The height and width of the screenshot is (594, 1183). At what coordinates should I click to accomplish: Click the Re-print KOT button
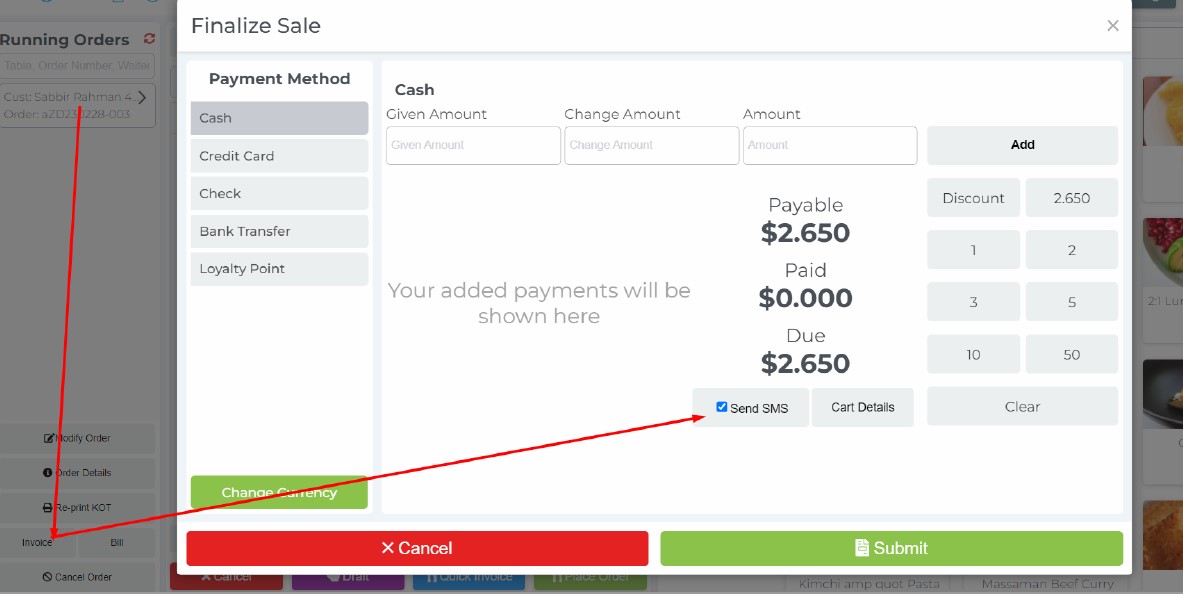[78, 508]
